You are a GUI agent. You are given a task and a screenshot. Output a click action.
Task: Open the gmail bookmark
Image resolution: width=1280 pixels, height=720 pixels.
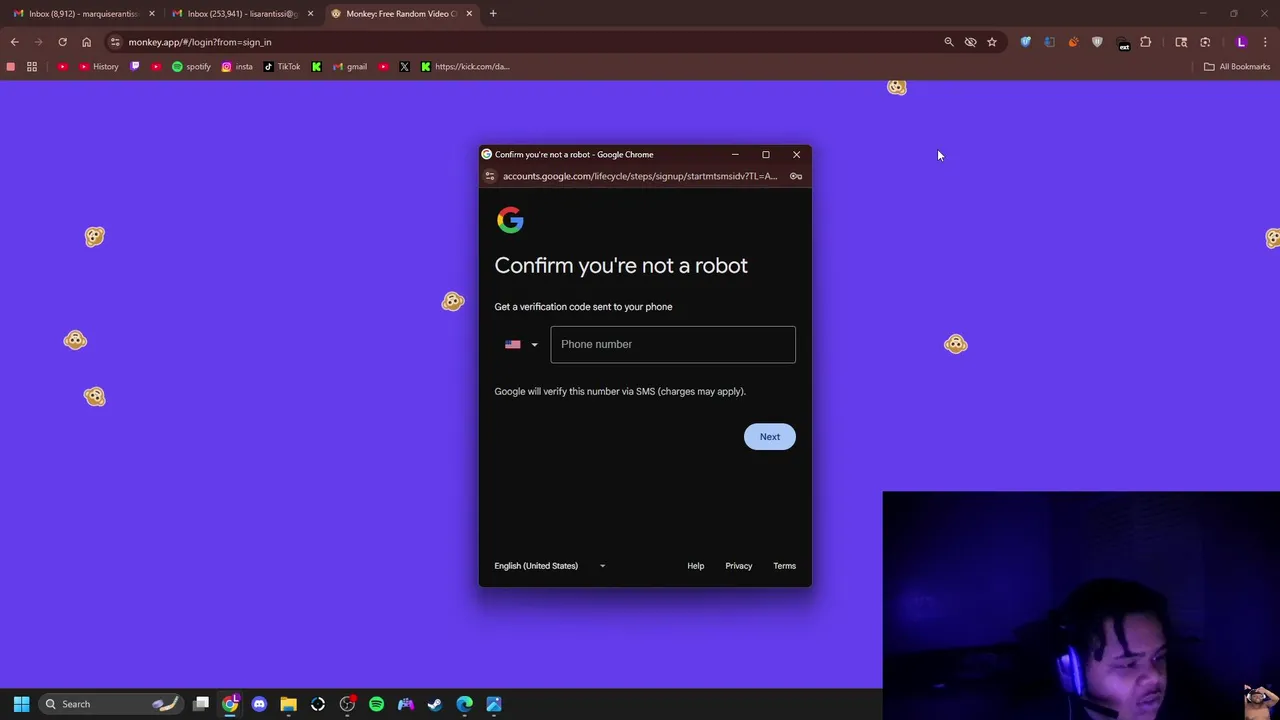click(x=350, y=67)
